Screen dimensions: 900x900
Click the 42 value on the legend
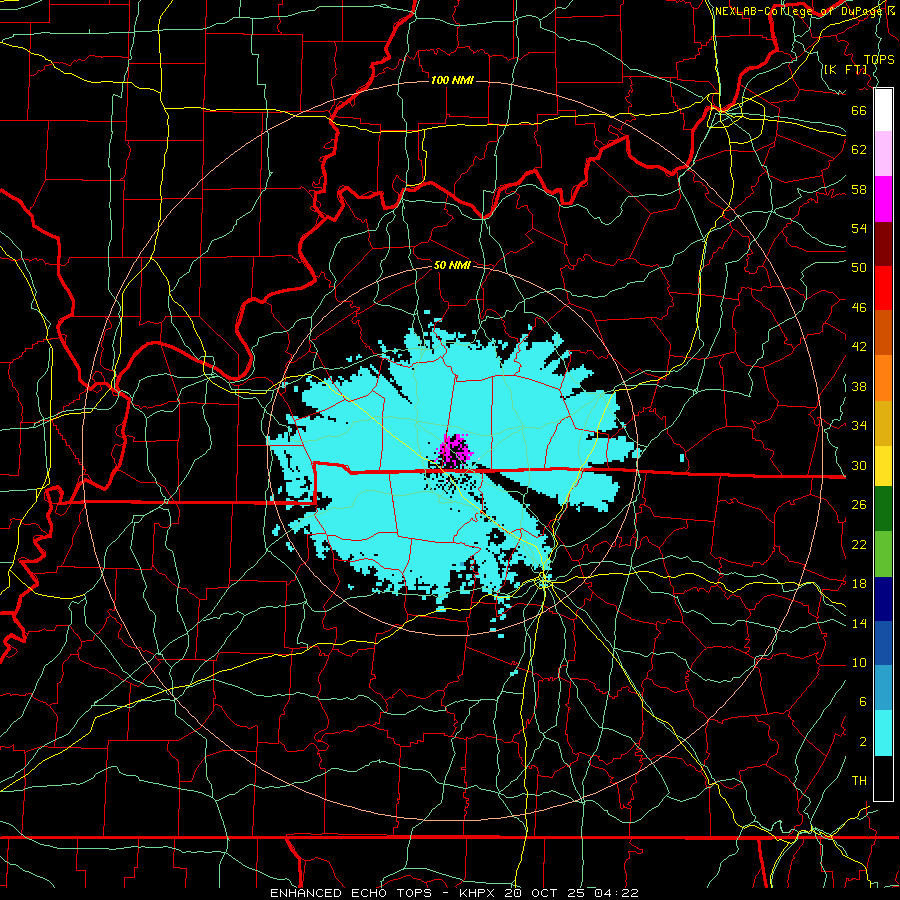(859, 346)
